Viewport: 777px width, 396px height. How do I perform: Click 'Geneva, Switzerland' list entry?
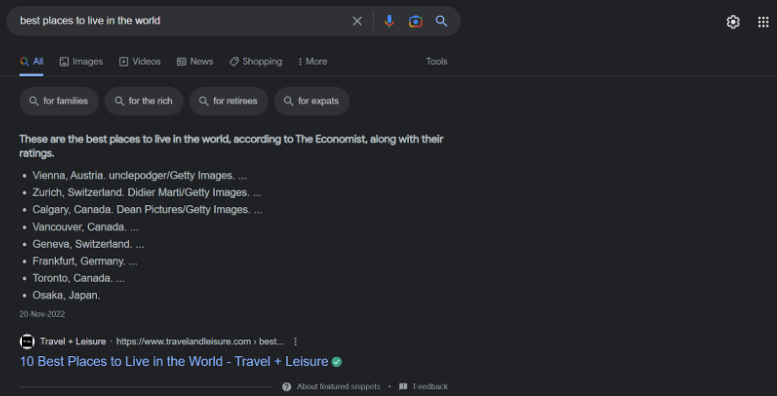[x=88, y=244]
